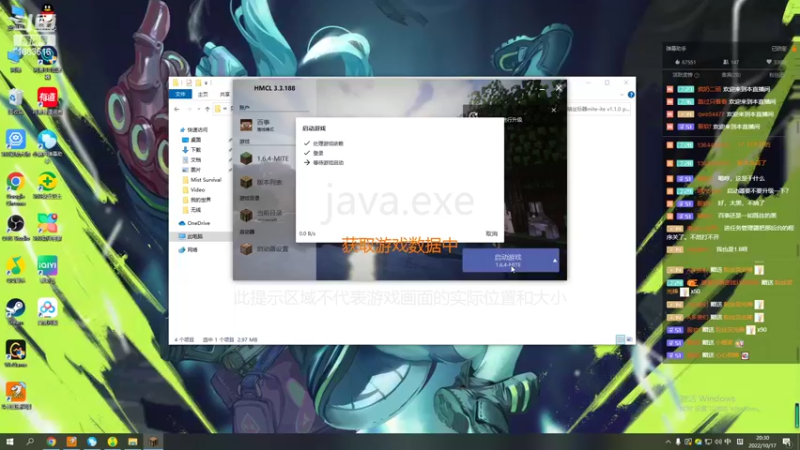
Task: Click File Explorer up-directory arrow
Action: [207, 109]
